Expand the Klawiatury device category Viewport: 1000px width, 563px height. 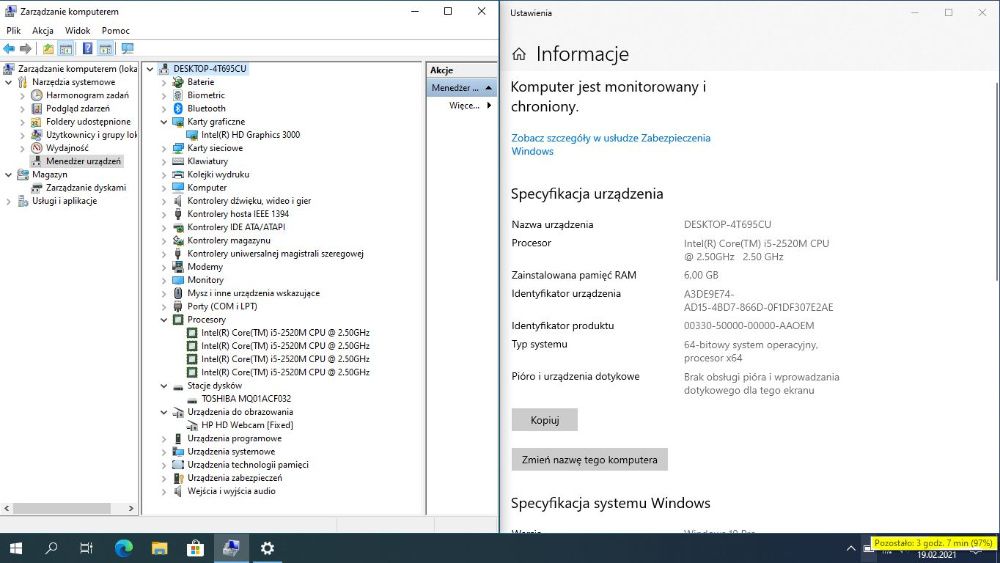click(x=164, y=161)
